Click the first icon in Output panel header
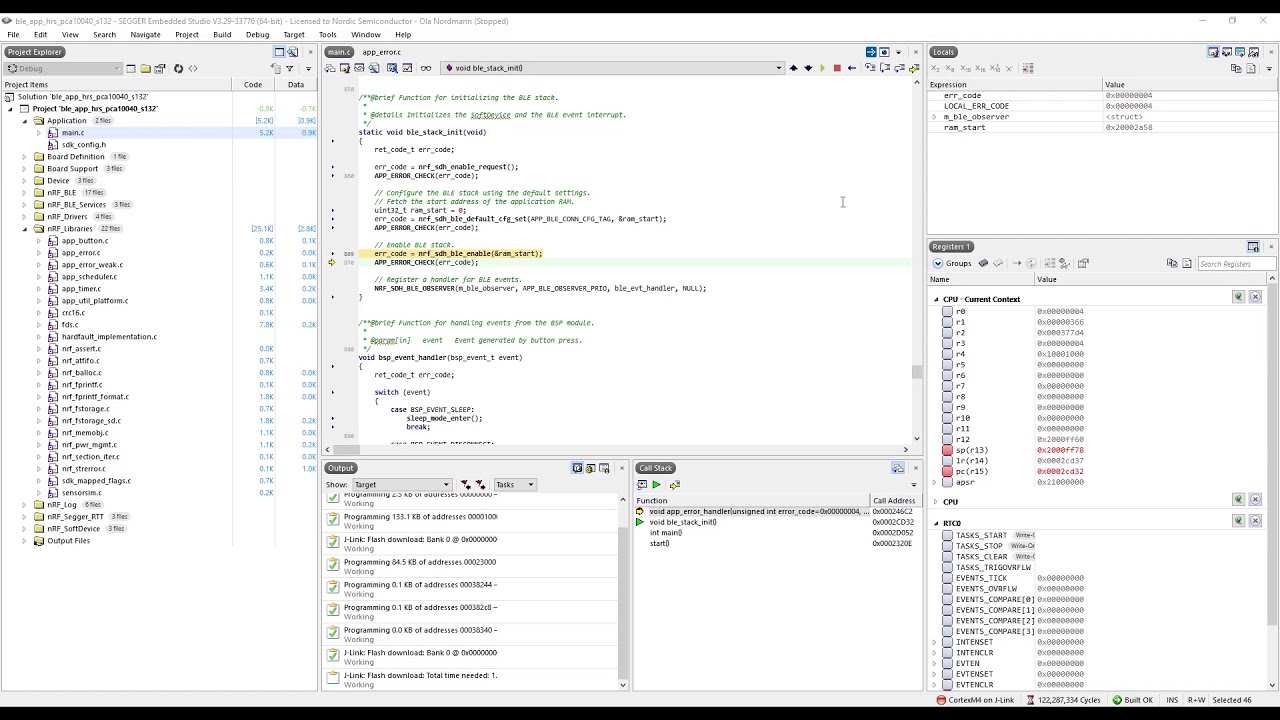This screenshot has width=1280, height=720. tap(577, 468)
